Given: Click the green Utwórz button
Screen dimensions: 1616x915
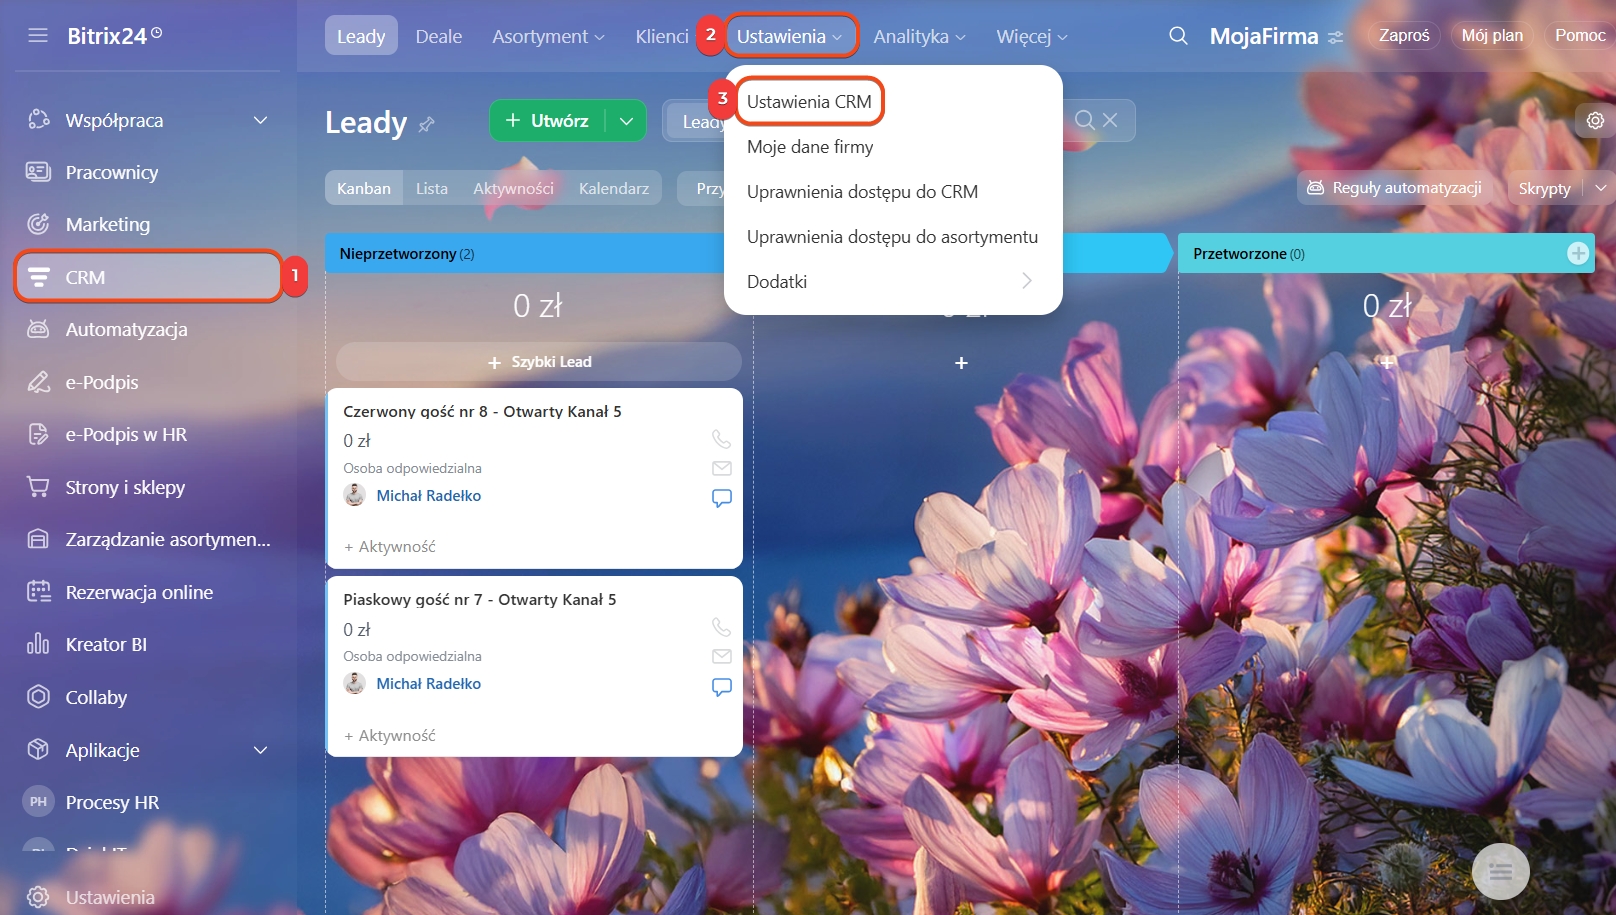Looking at the screenshot, I should pos(547,121).
